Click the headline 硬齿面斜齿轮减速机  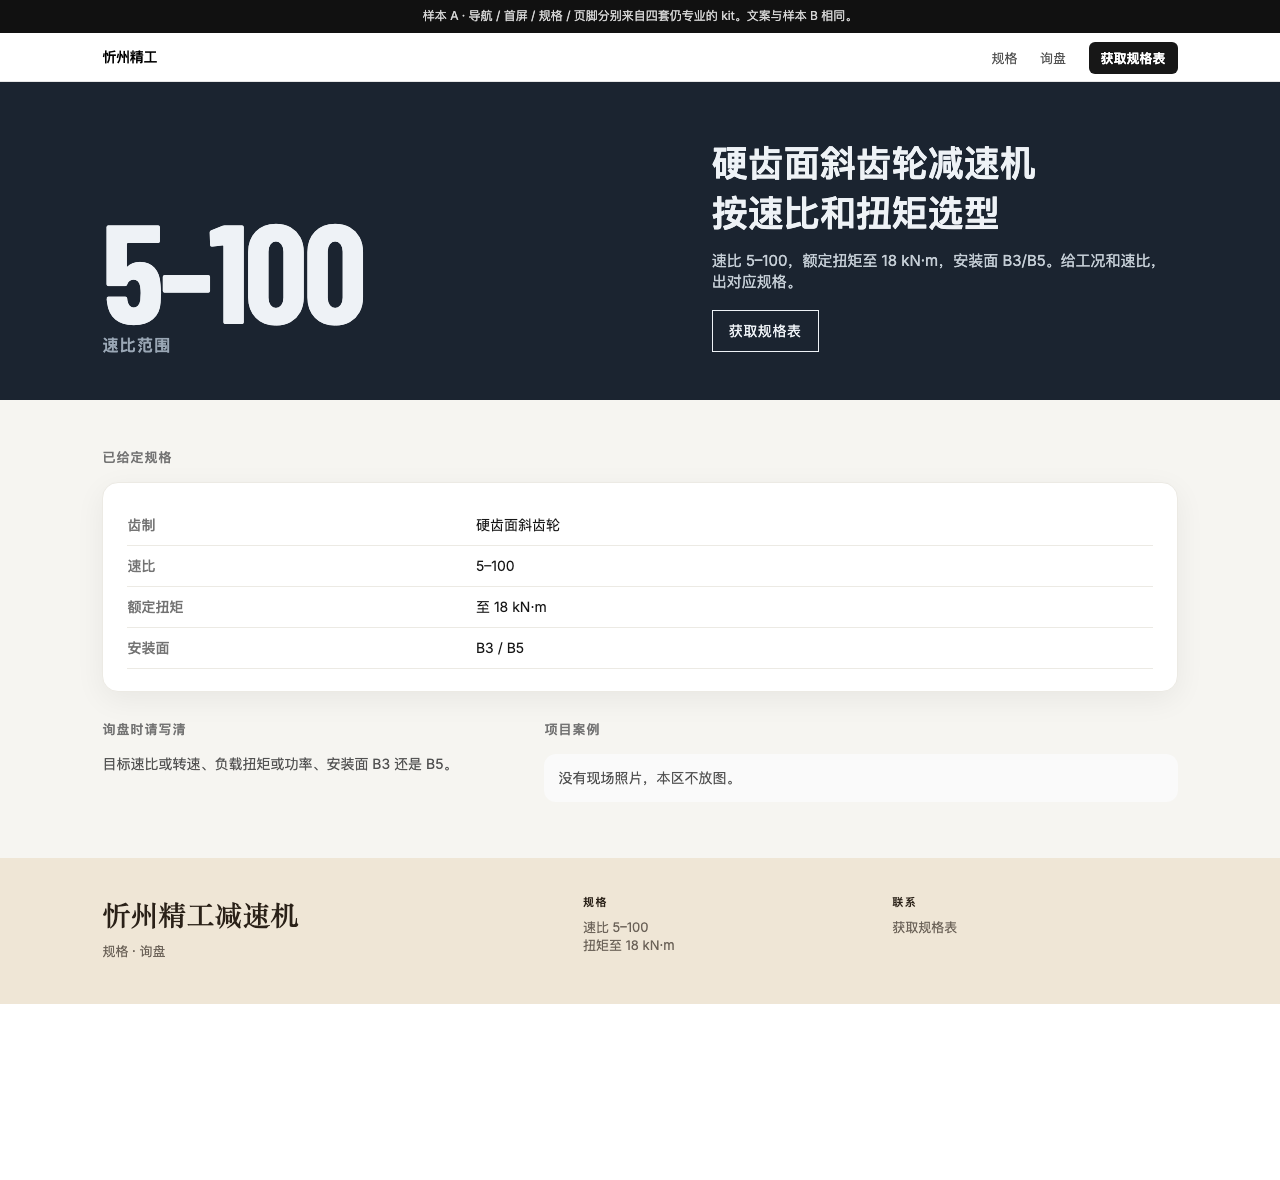873,164
